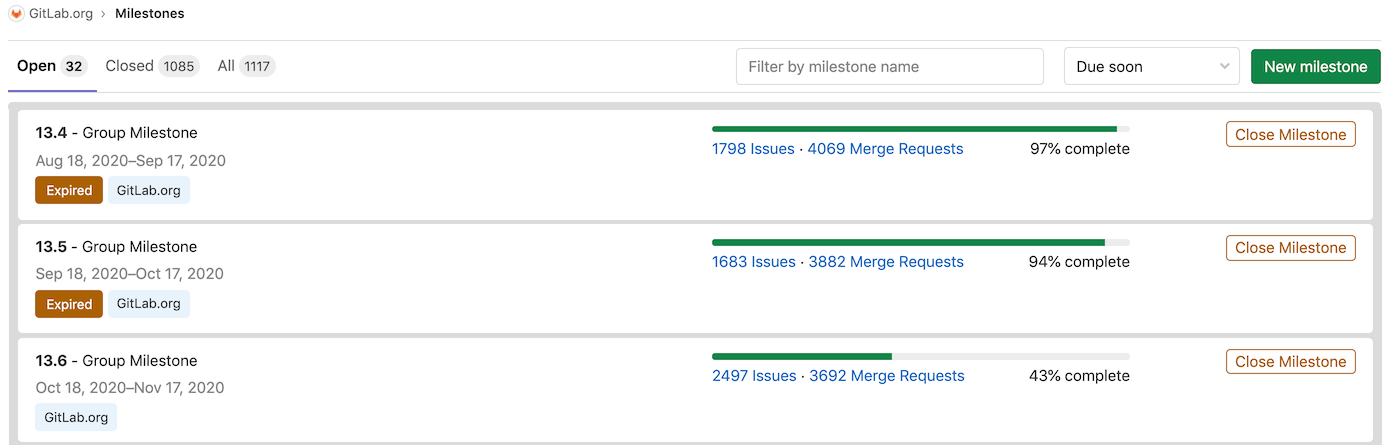This screenshot has height=445, width=1386.
Task: Focus the Filter by milestone name field
Action: pyautogui.click(x=889, y=67)
